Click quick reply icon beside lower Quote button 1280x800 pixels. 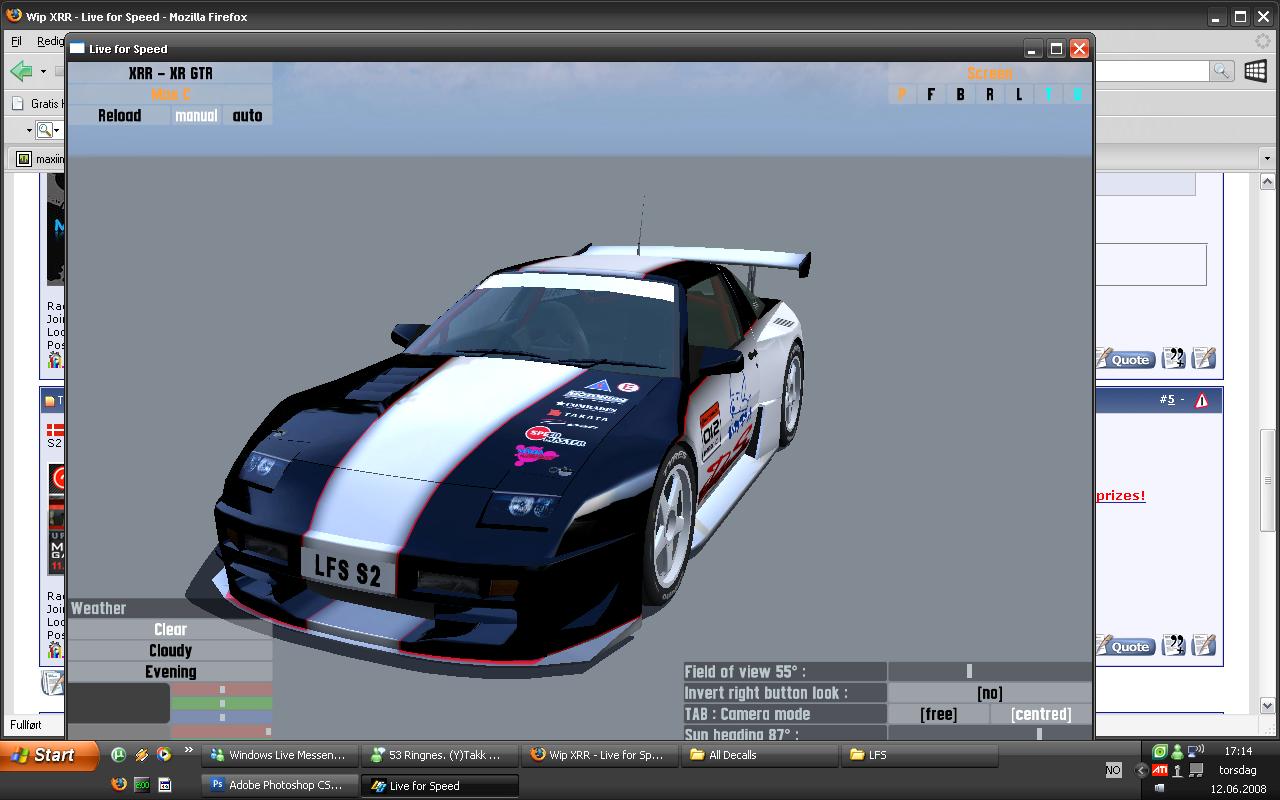pyautogui.click(x=1203, y=645)
